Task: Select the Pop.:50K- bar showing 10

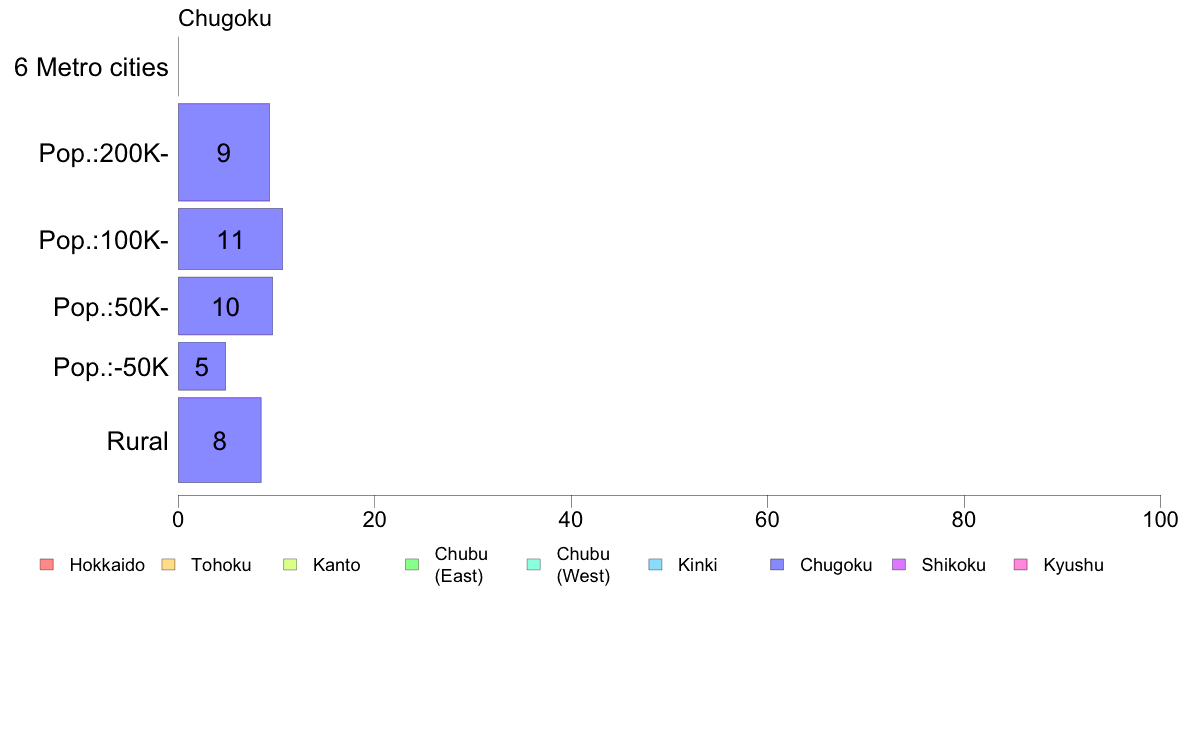Action: click(x=225, y=306)
